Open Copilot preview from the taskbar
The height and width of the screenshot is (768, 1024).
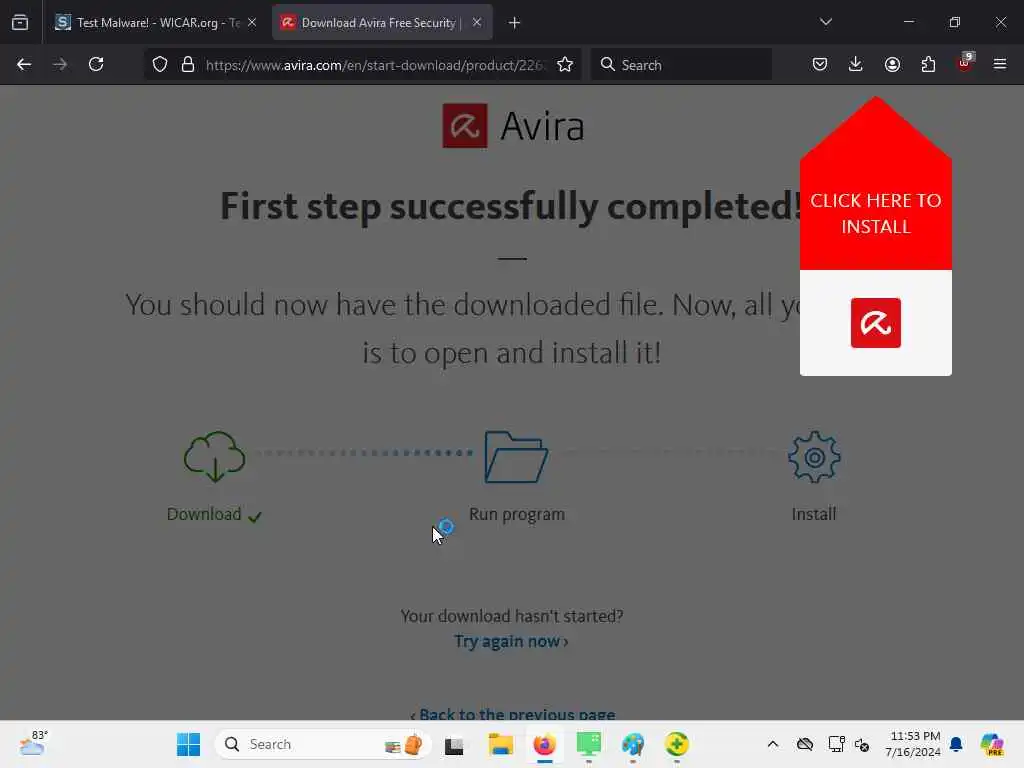(x=992, y=744)
